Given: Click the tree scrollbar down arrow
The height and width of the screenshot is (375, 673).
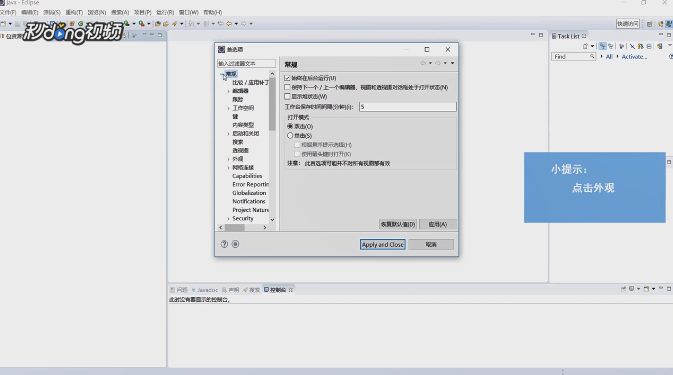Looking at the screenshot, I should 272,220.
